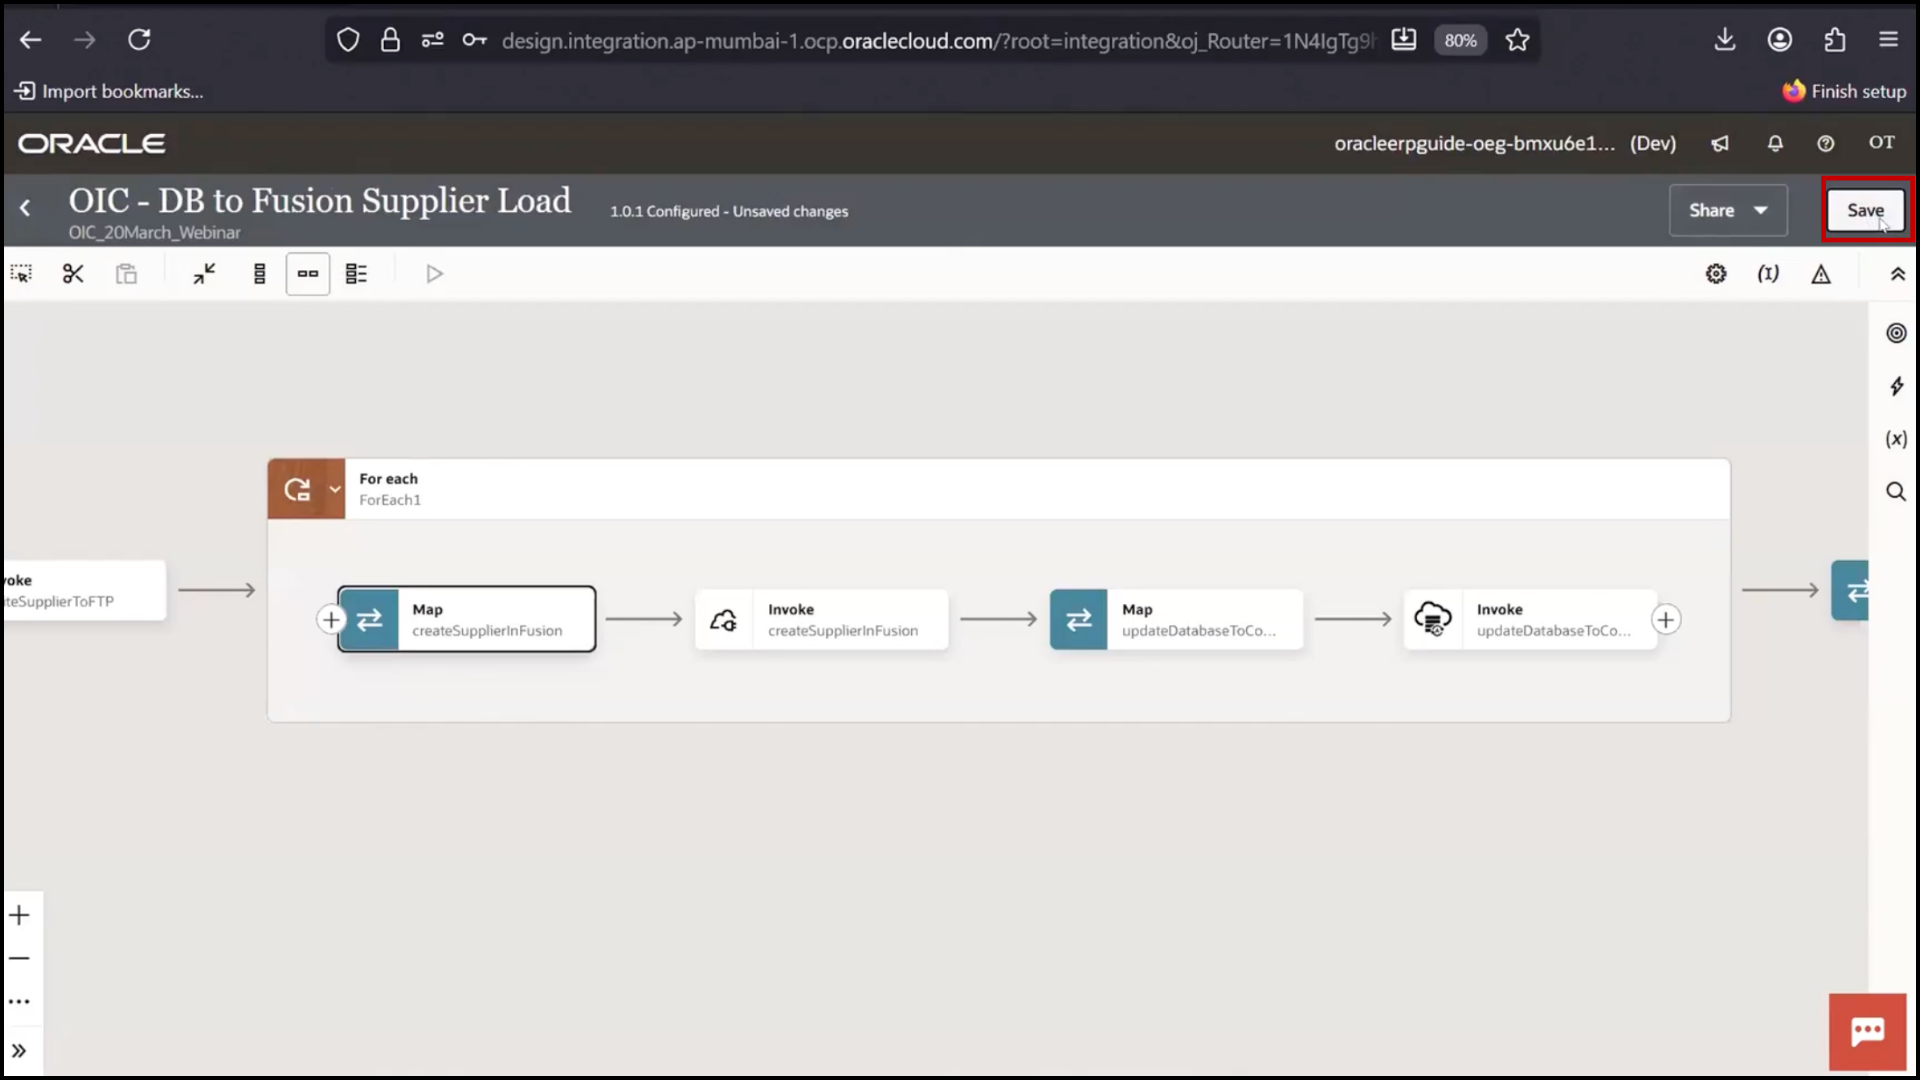Click the integration title DB to Fusion Supplier Load

(320, 200)
